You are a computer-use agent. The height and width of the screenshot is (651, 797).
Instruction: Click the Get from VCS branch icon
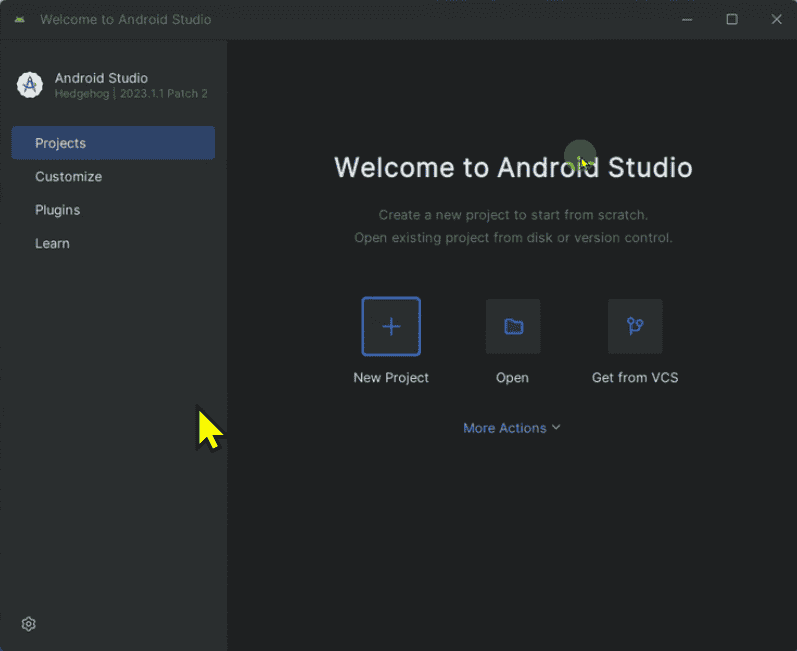635,326
